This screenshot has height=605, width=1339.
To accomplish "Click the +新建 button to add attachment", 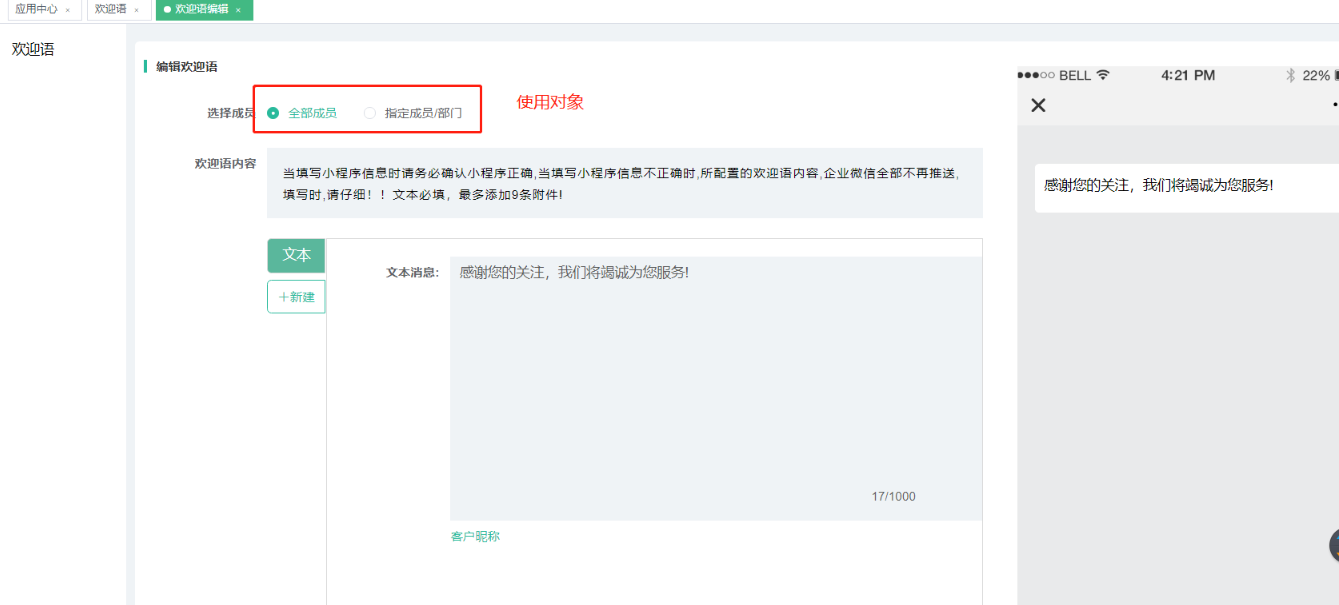I will (x=296, y=297).
